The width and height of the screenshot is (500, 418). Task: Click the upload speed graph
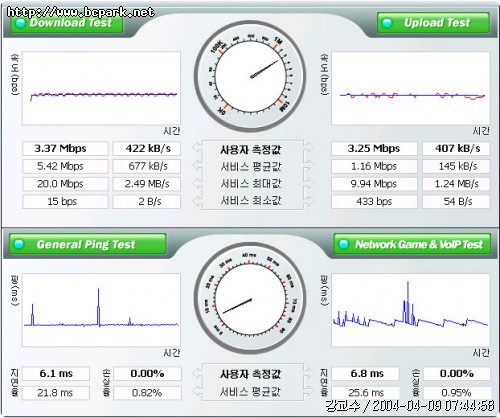(410, 88)
